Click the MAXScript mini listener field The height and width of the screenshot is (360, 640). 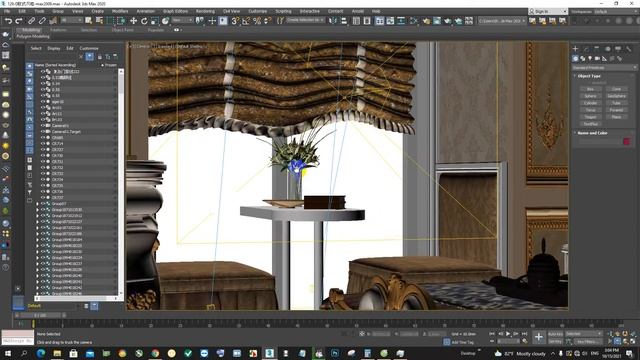[x=18, y=340]
